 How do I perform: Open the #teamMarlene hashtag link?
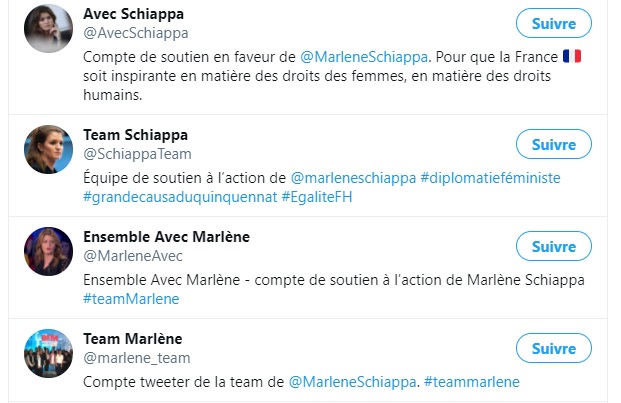[131, 298]
